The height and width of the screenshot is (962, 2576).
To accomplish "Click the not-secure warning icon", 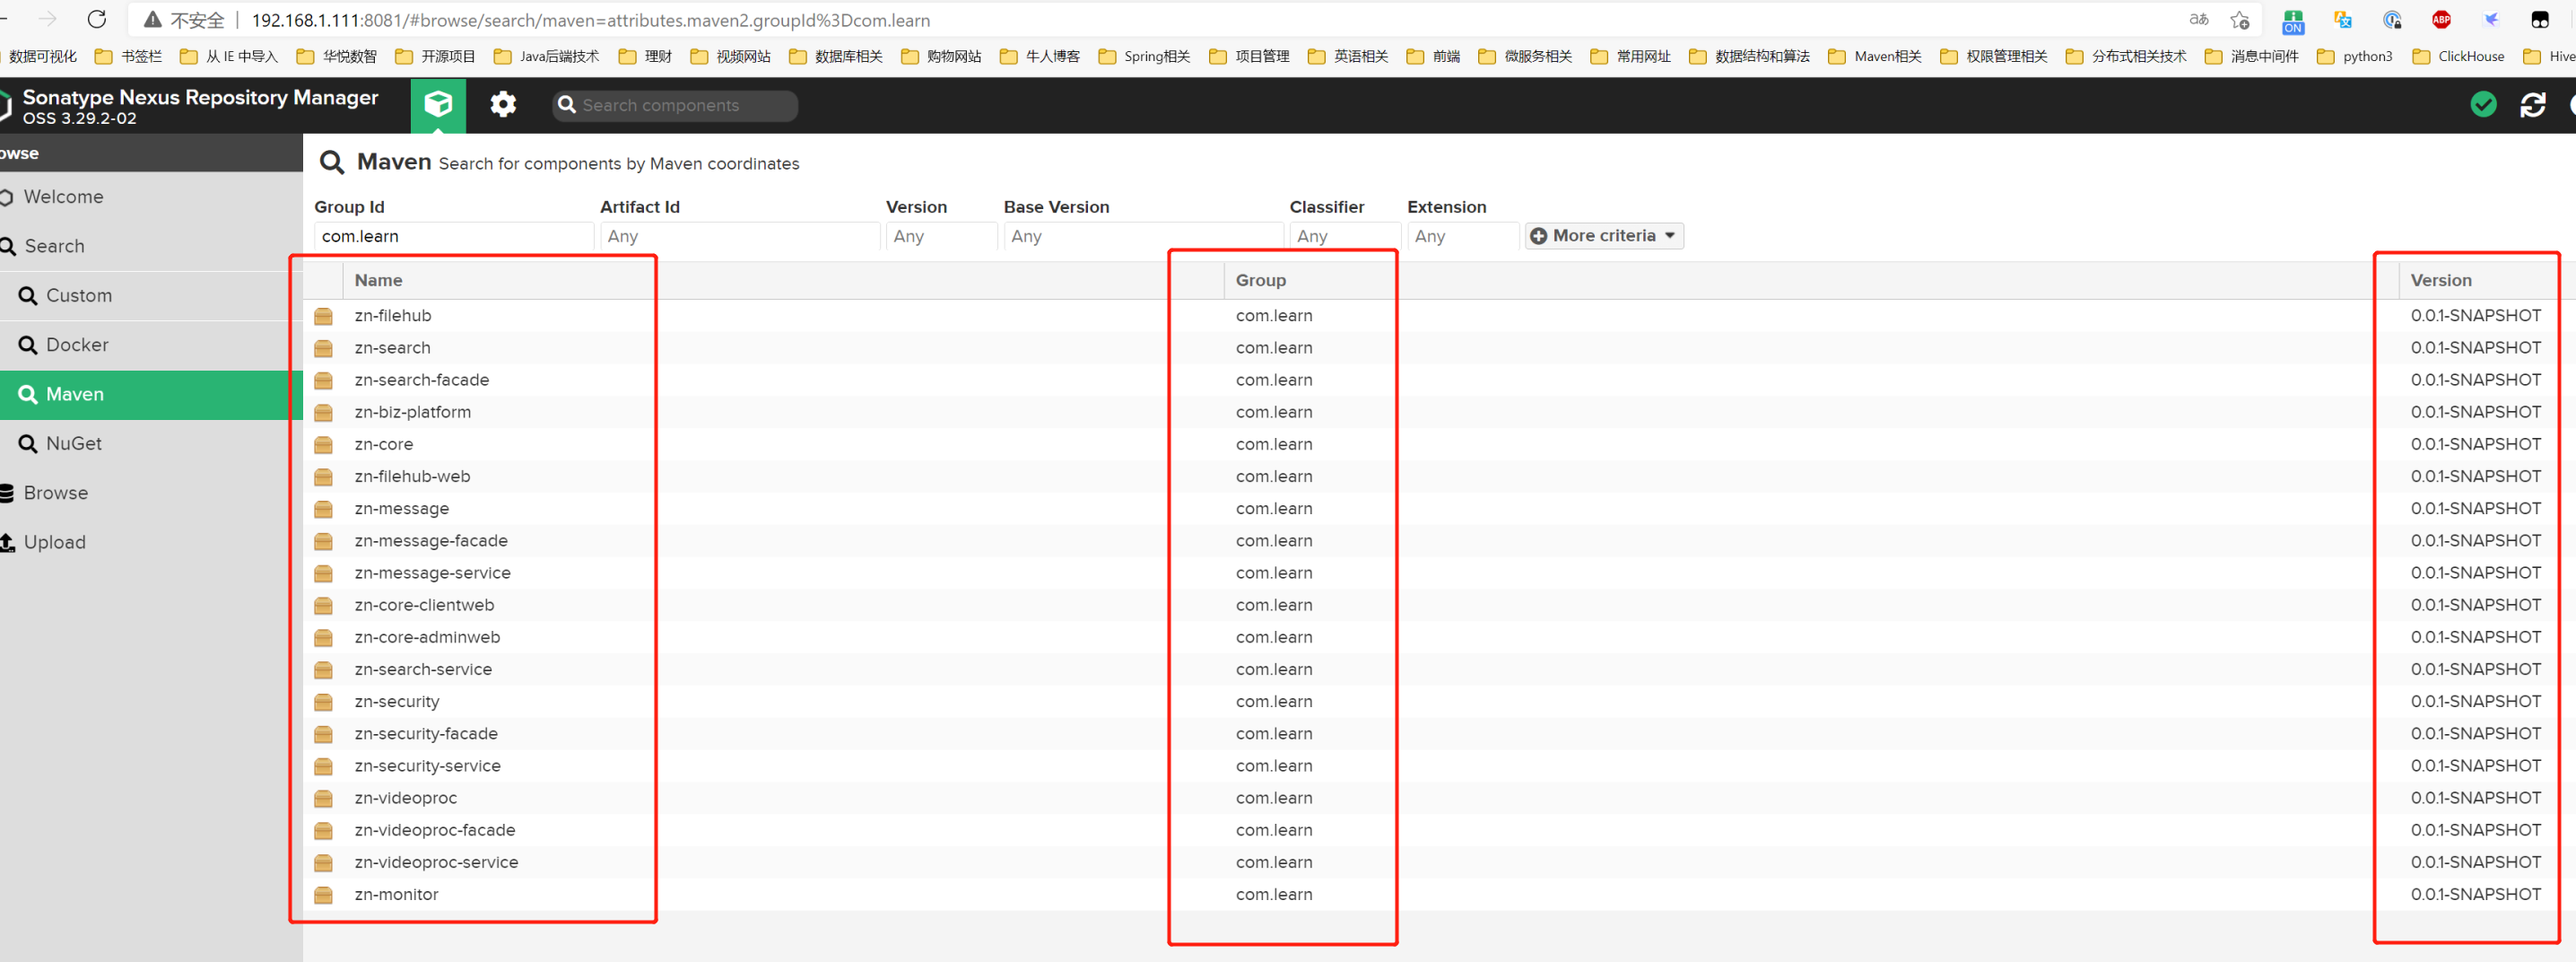I will click(x=152, y=20).
